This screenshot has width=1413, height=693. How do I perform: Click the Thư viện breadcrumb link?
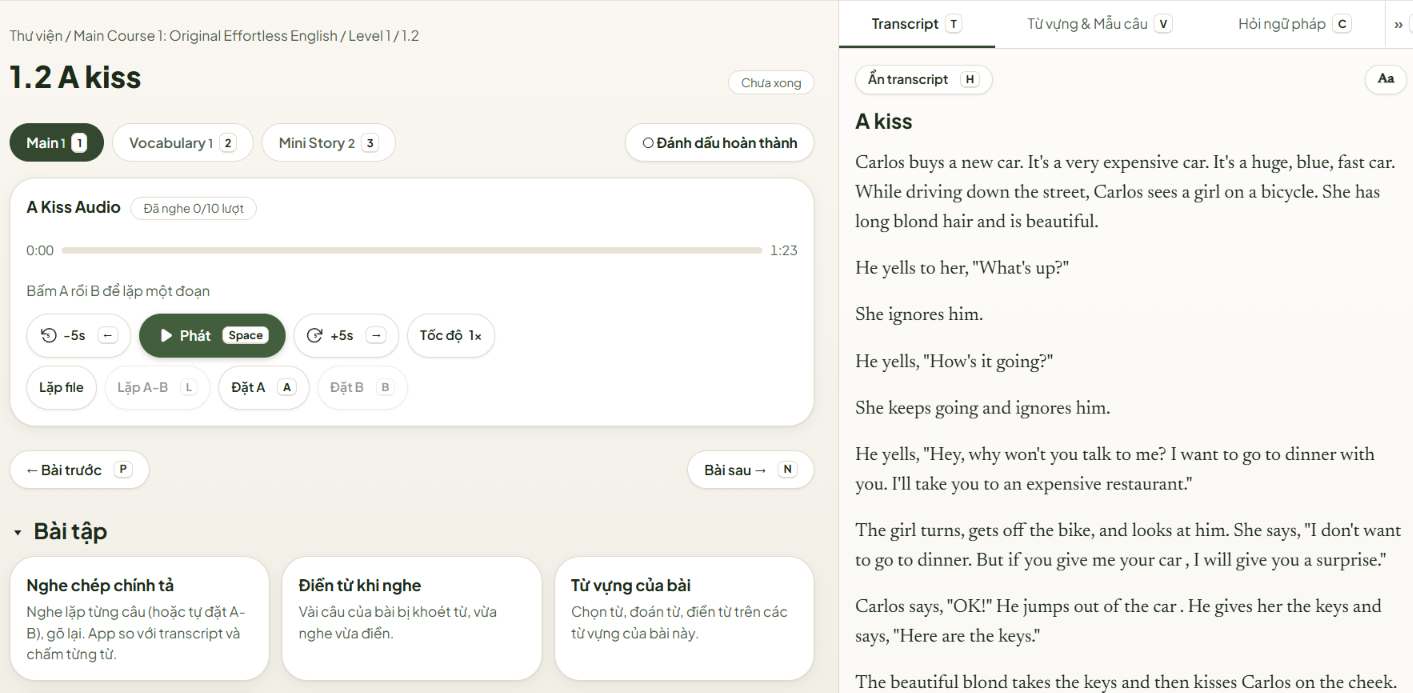point(37,36)
